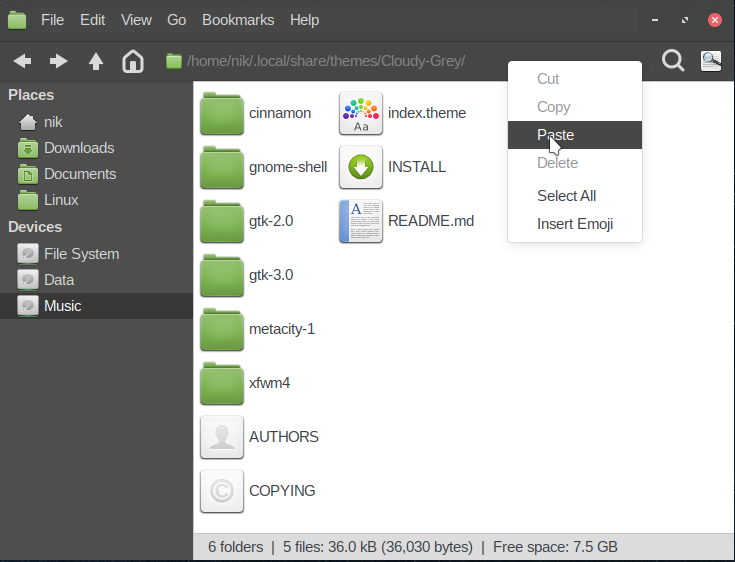The width and height of the screenshot is (735, 562).
Task: Click the zoom view toggle button
Action: click(x=711, y=62)
